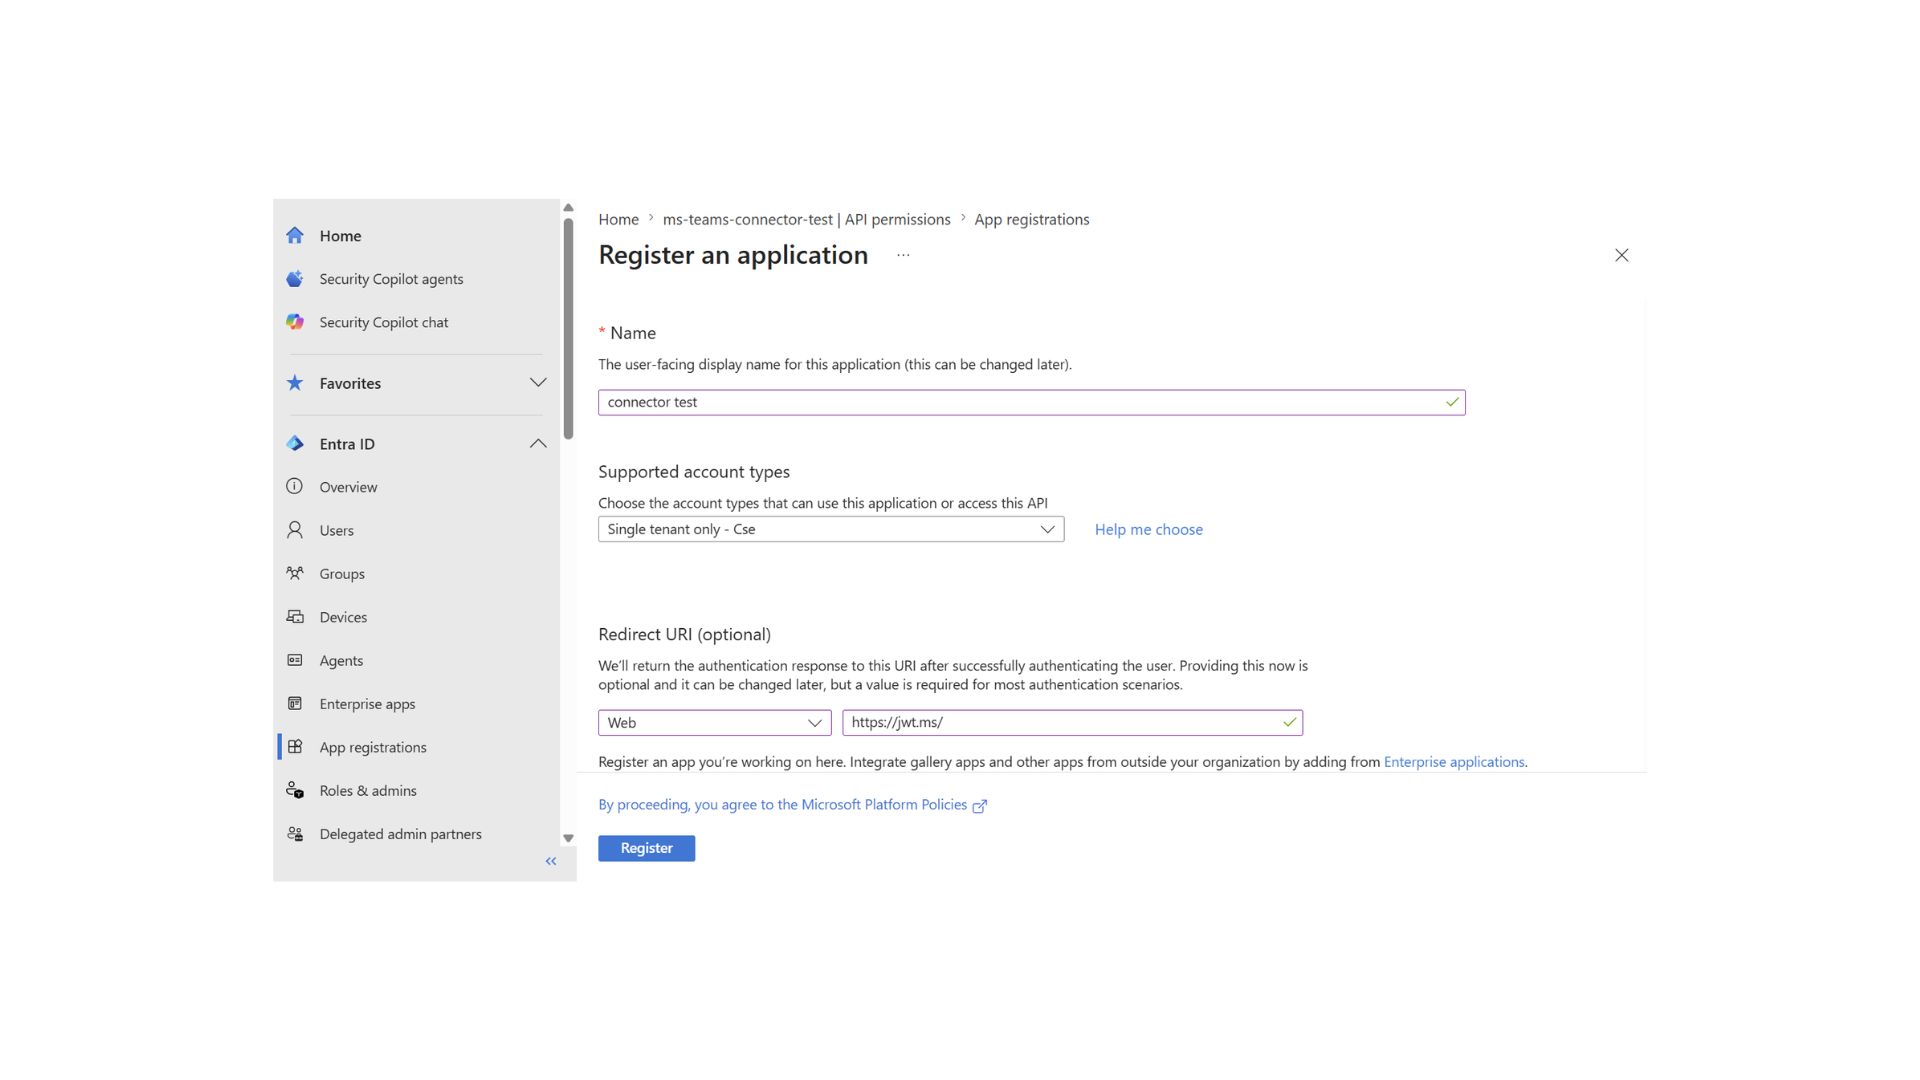Open the Enterprise applications link
The width and height of the screenshot is (1920, 1080).
[x=1454, y=762]
